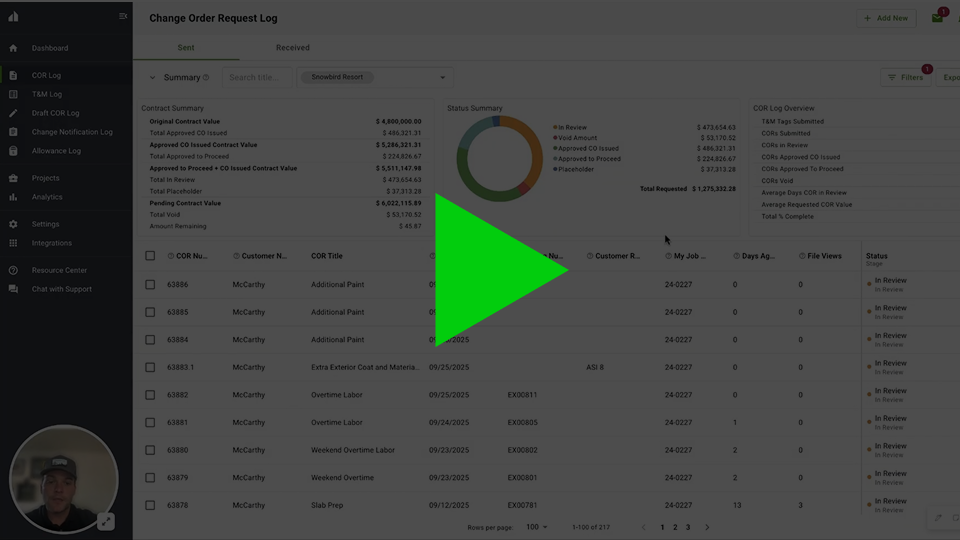Open the mail notifications icon
The height and width of the screenshot is (540, 960).
pyautogui.click(x=937, y=18)
